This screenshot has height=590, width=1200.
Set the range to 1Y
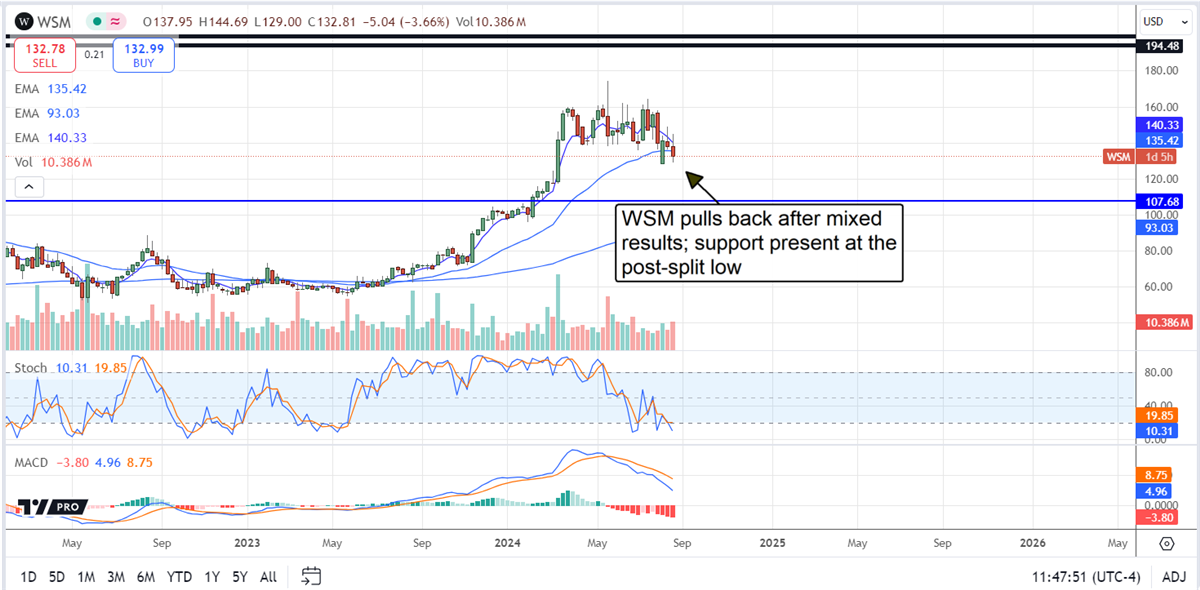[x=212, y=576]
